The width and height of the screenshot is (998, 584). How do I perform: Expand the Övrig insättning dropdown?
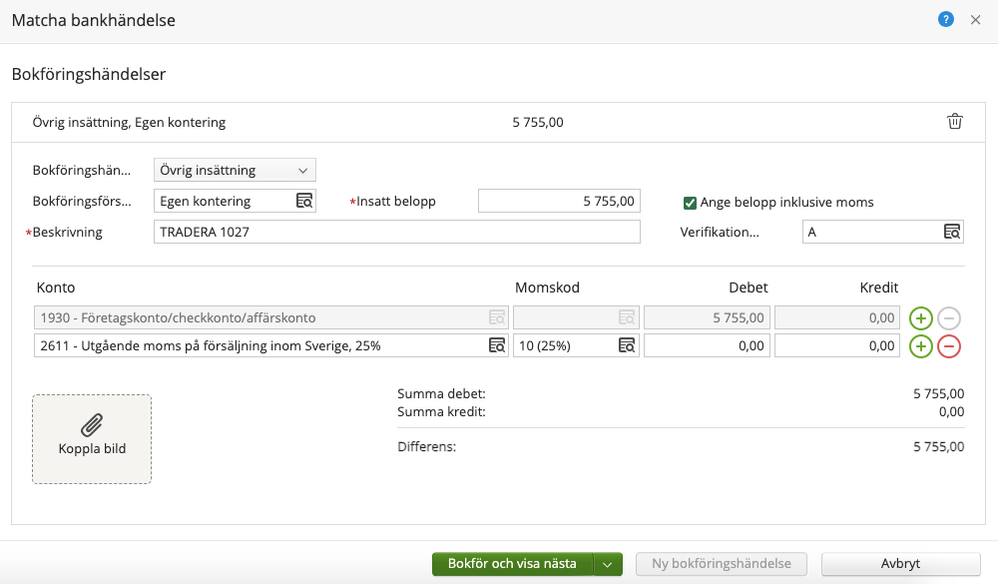tap(235, 170)
